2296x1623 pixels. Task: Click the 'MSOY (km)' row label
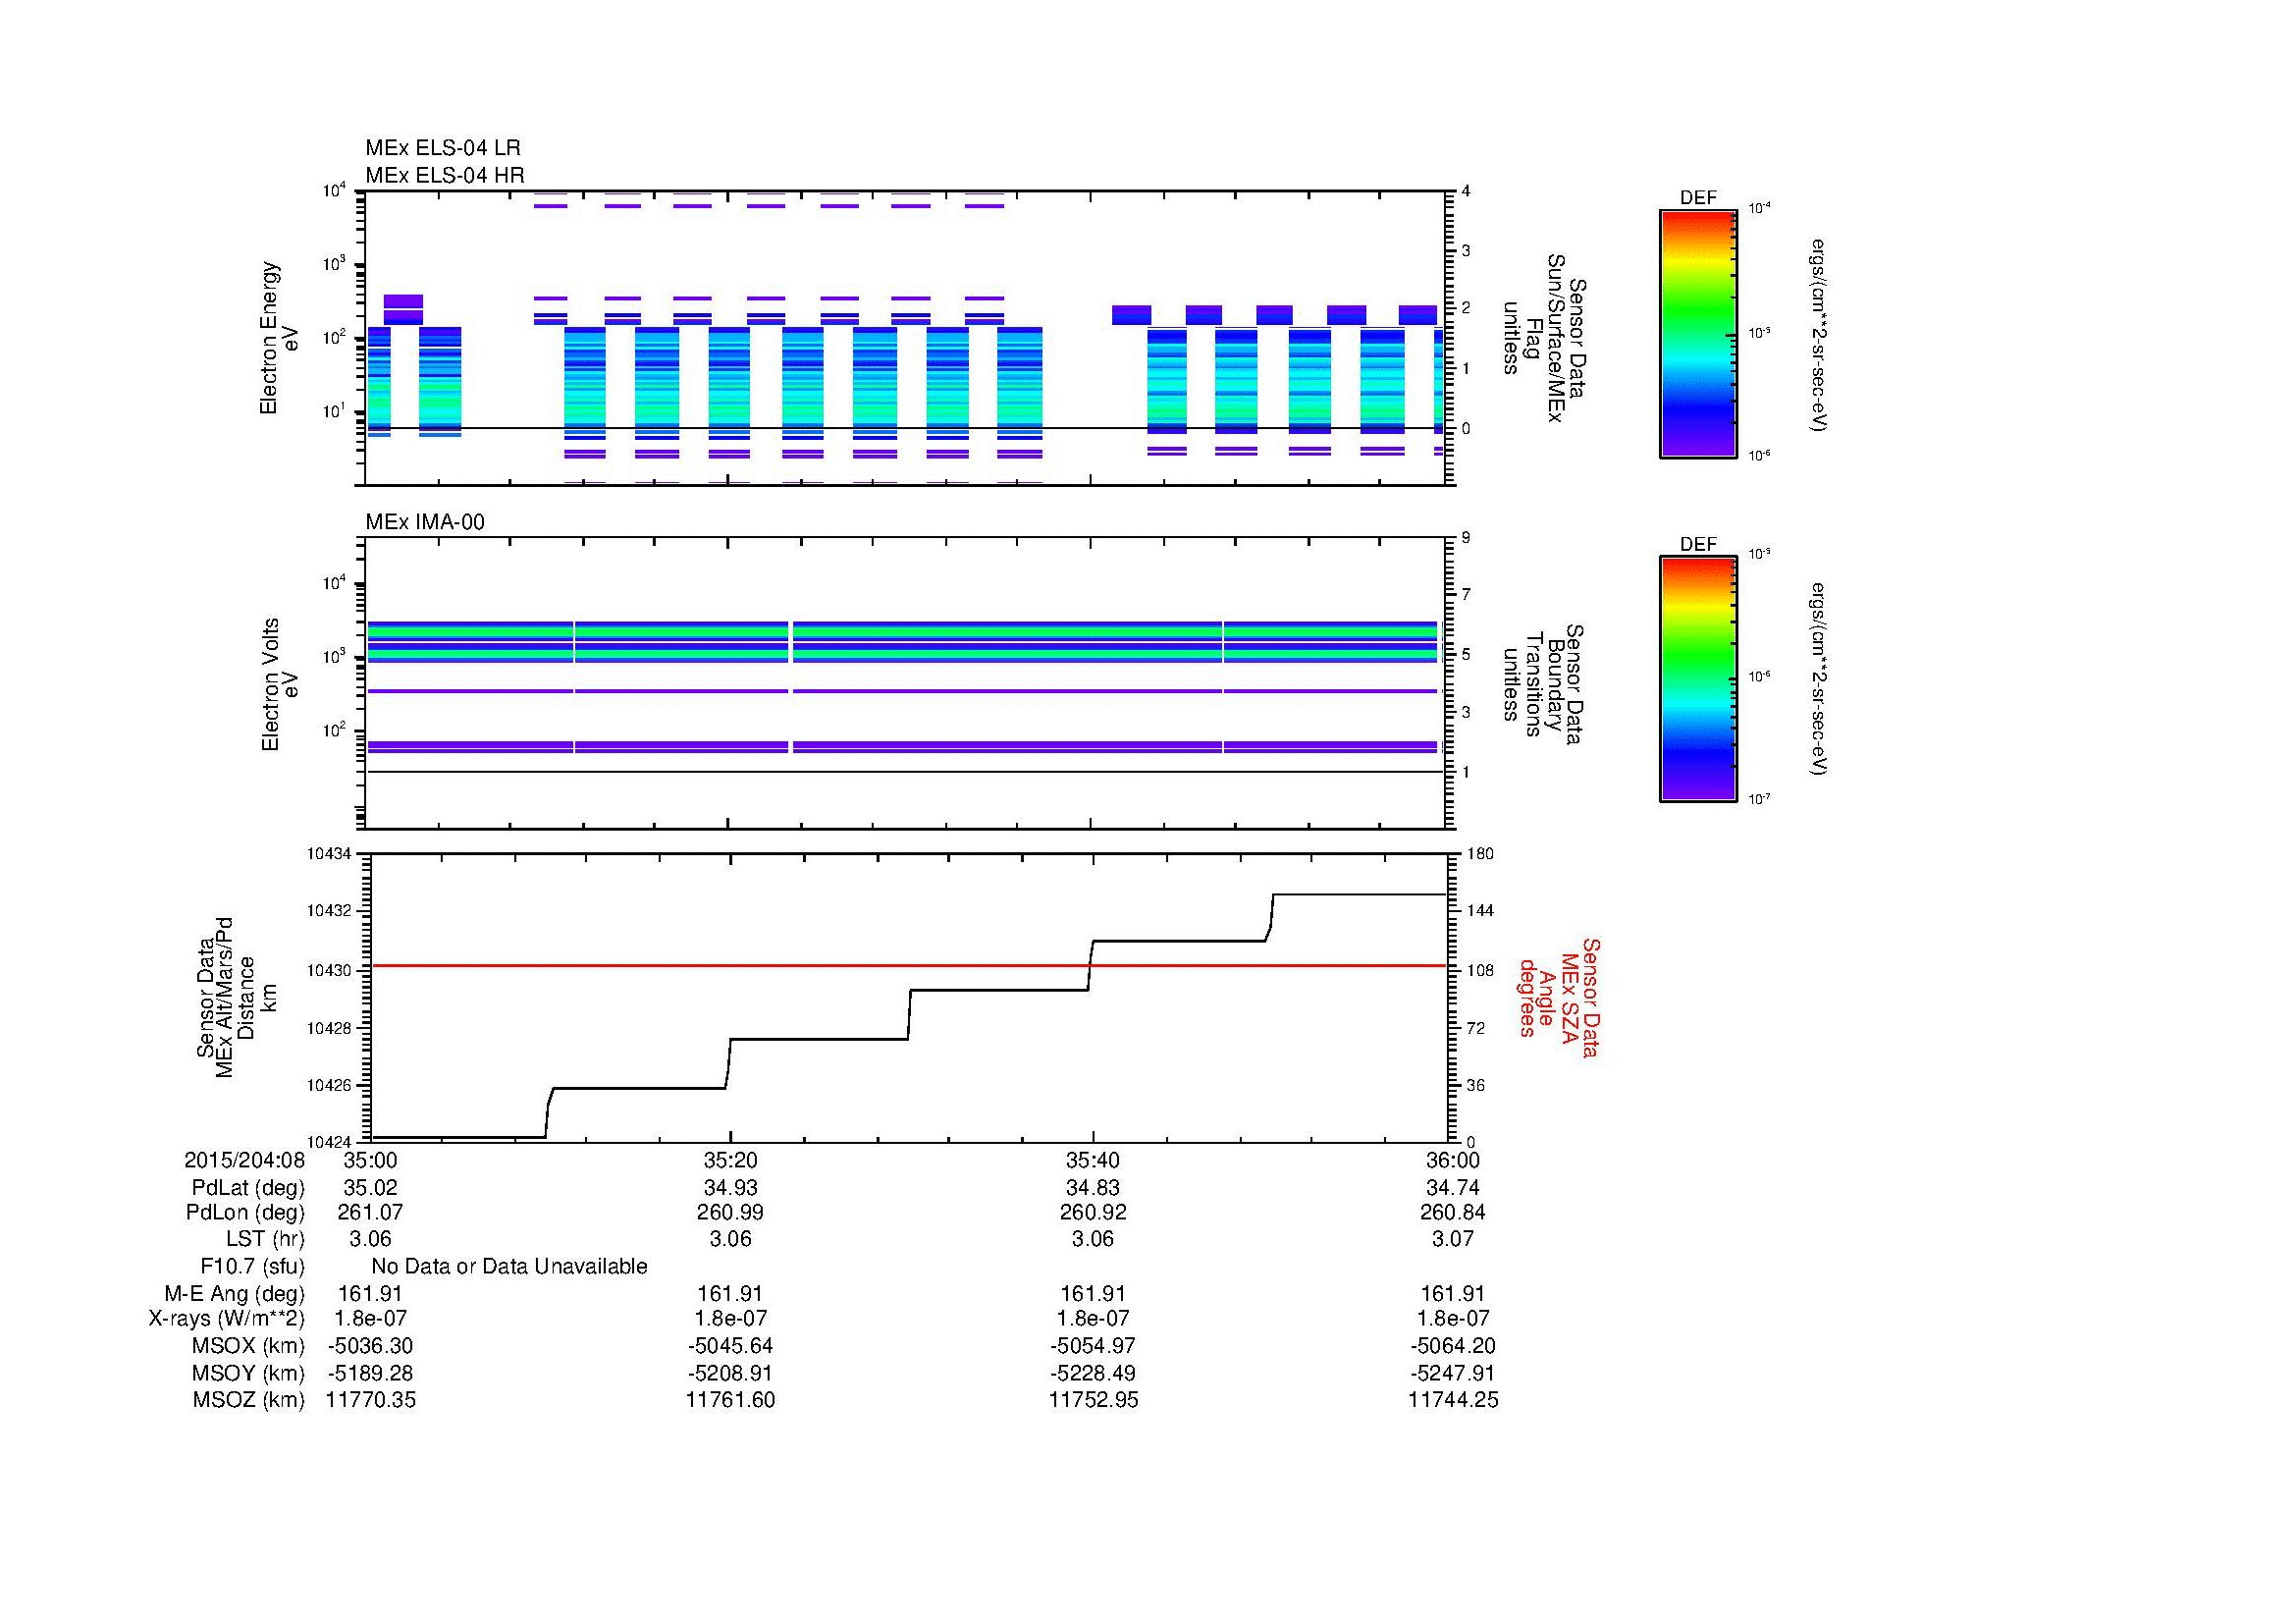pyautogui.click(x=248, y=1373)
